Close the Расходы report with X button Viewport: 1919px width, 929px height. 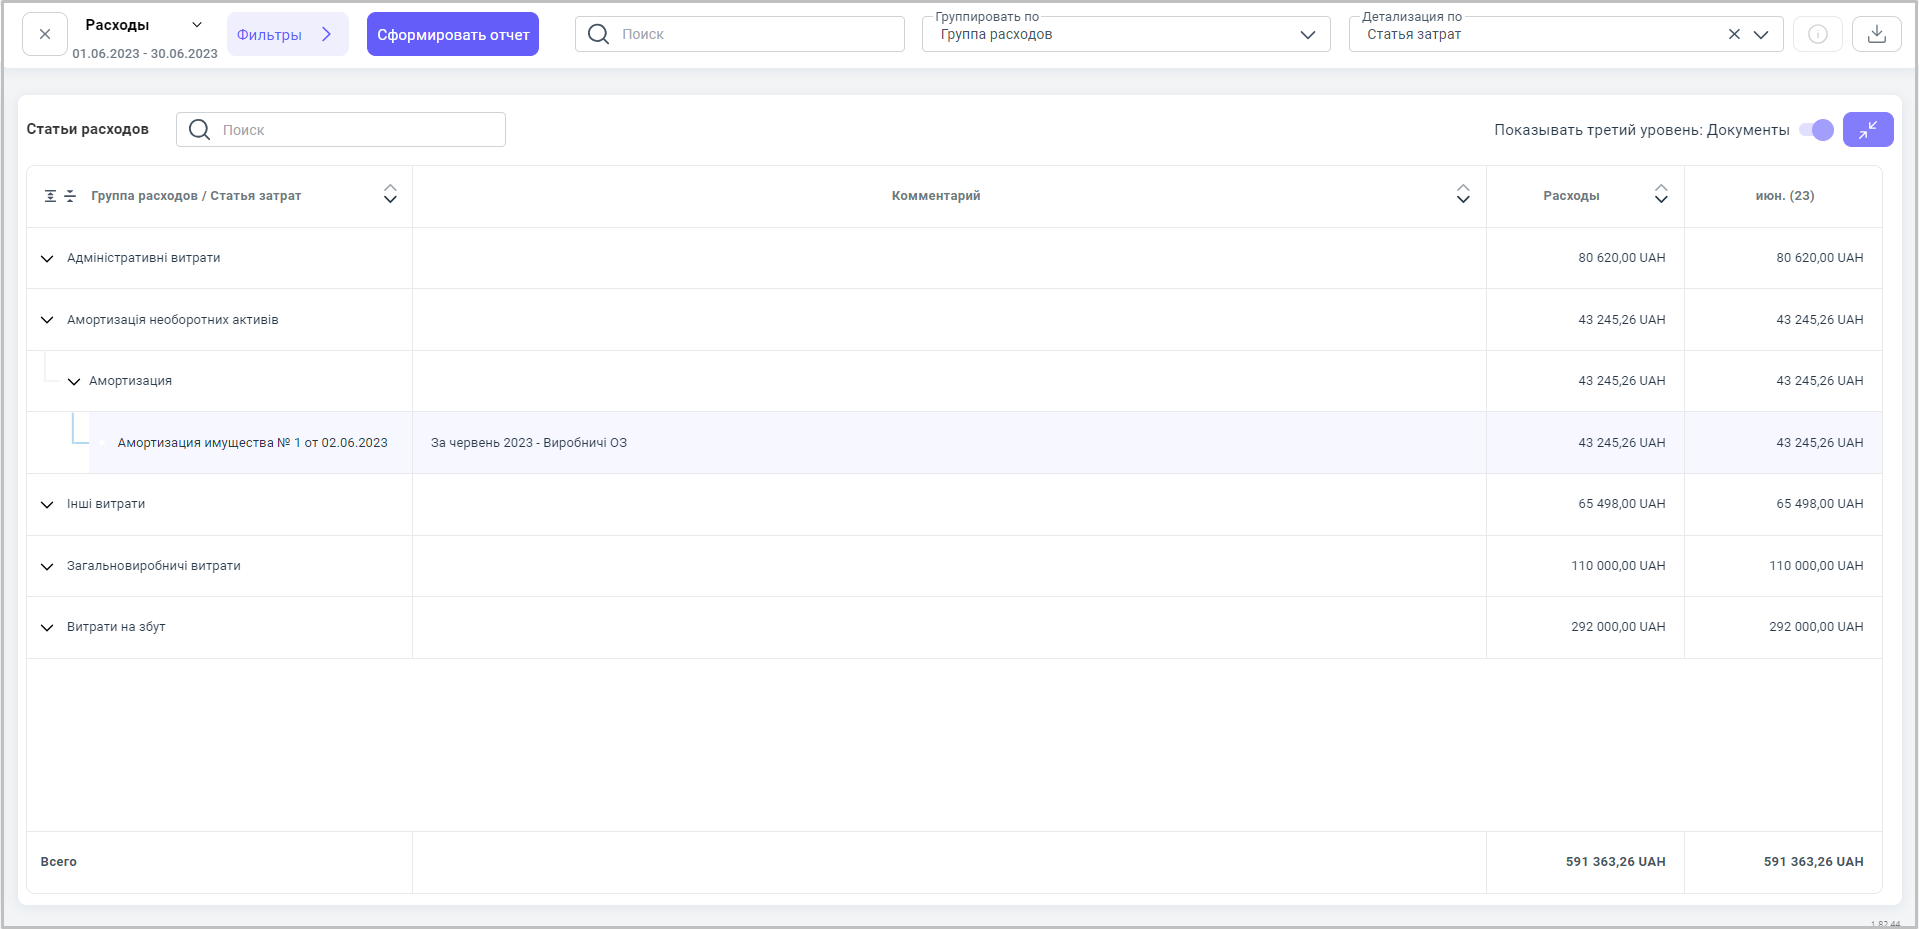pos(45,34)
